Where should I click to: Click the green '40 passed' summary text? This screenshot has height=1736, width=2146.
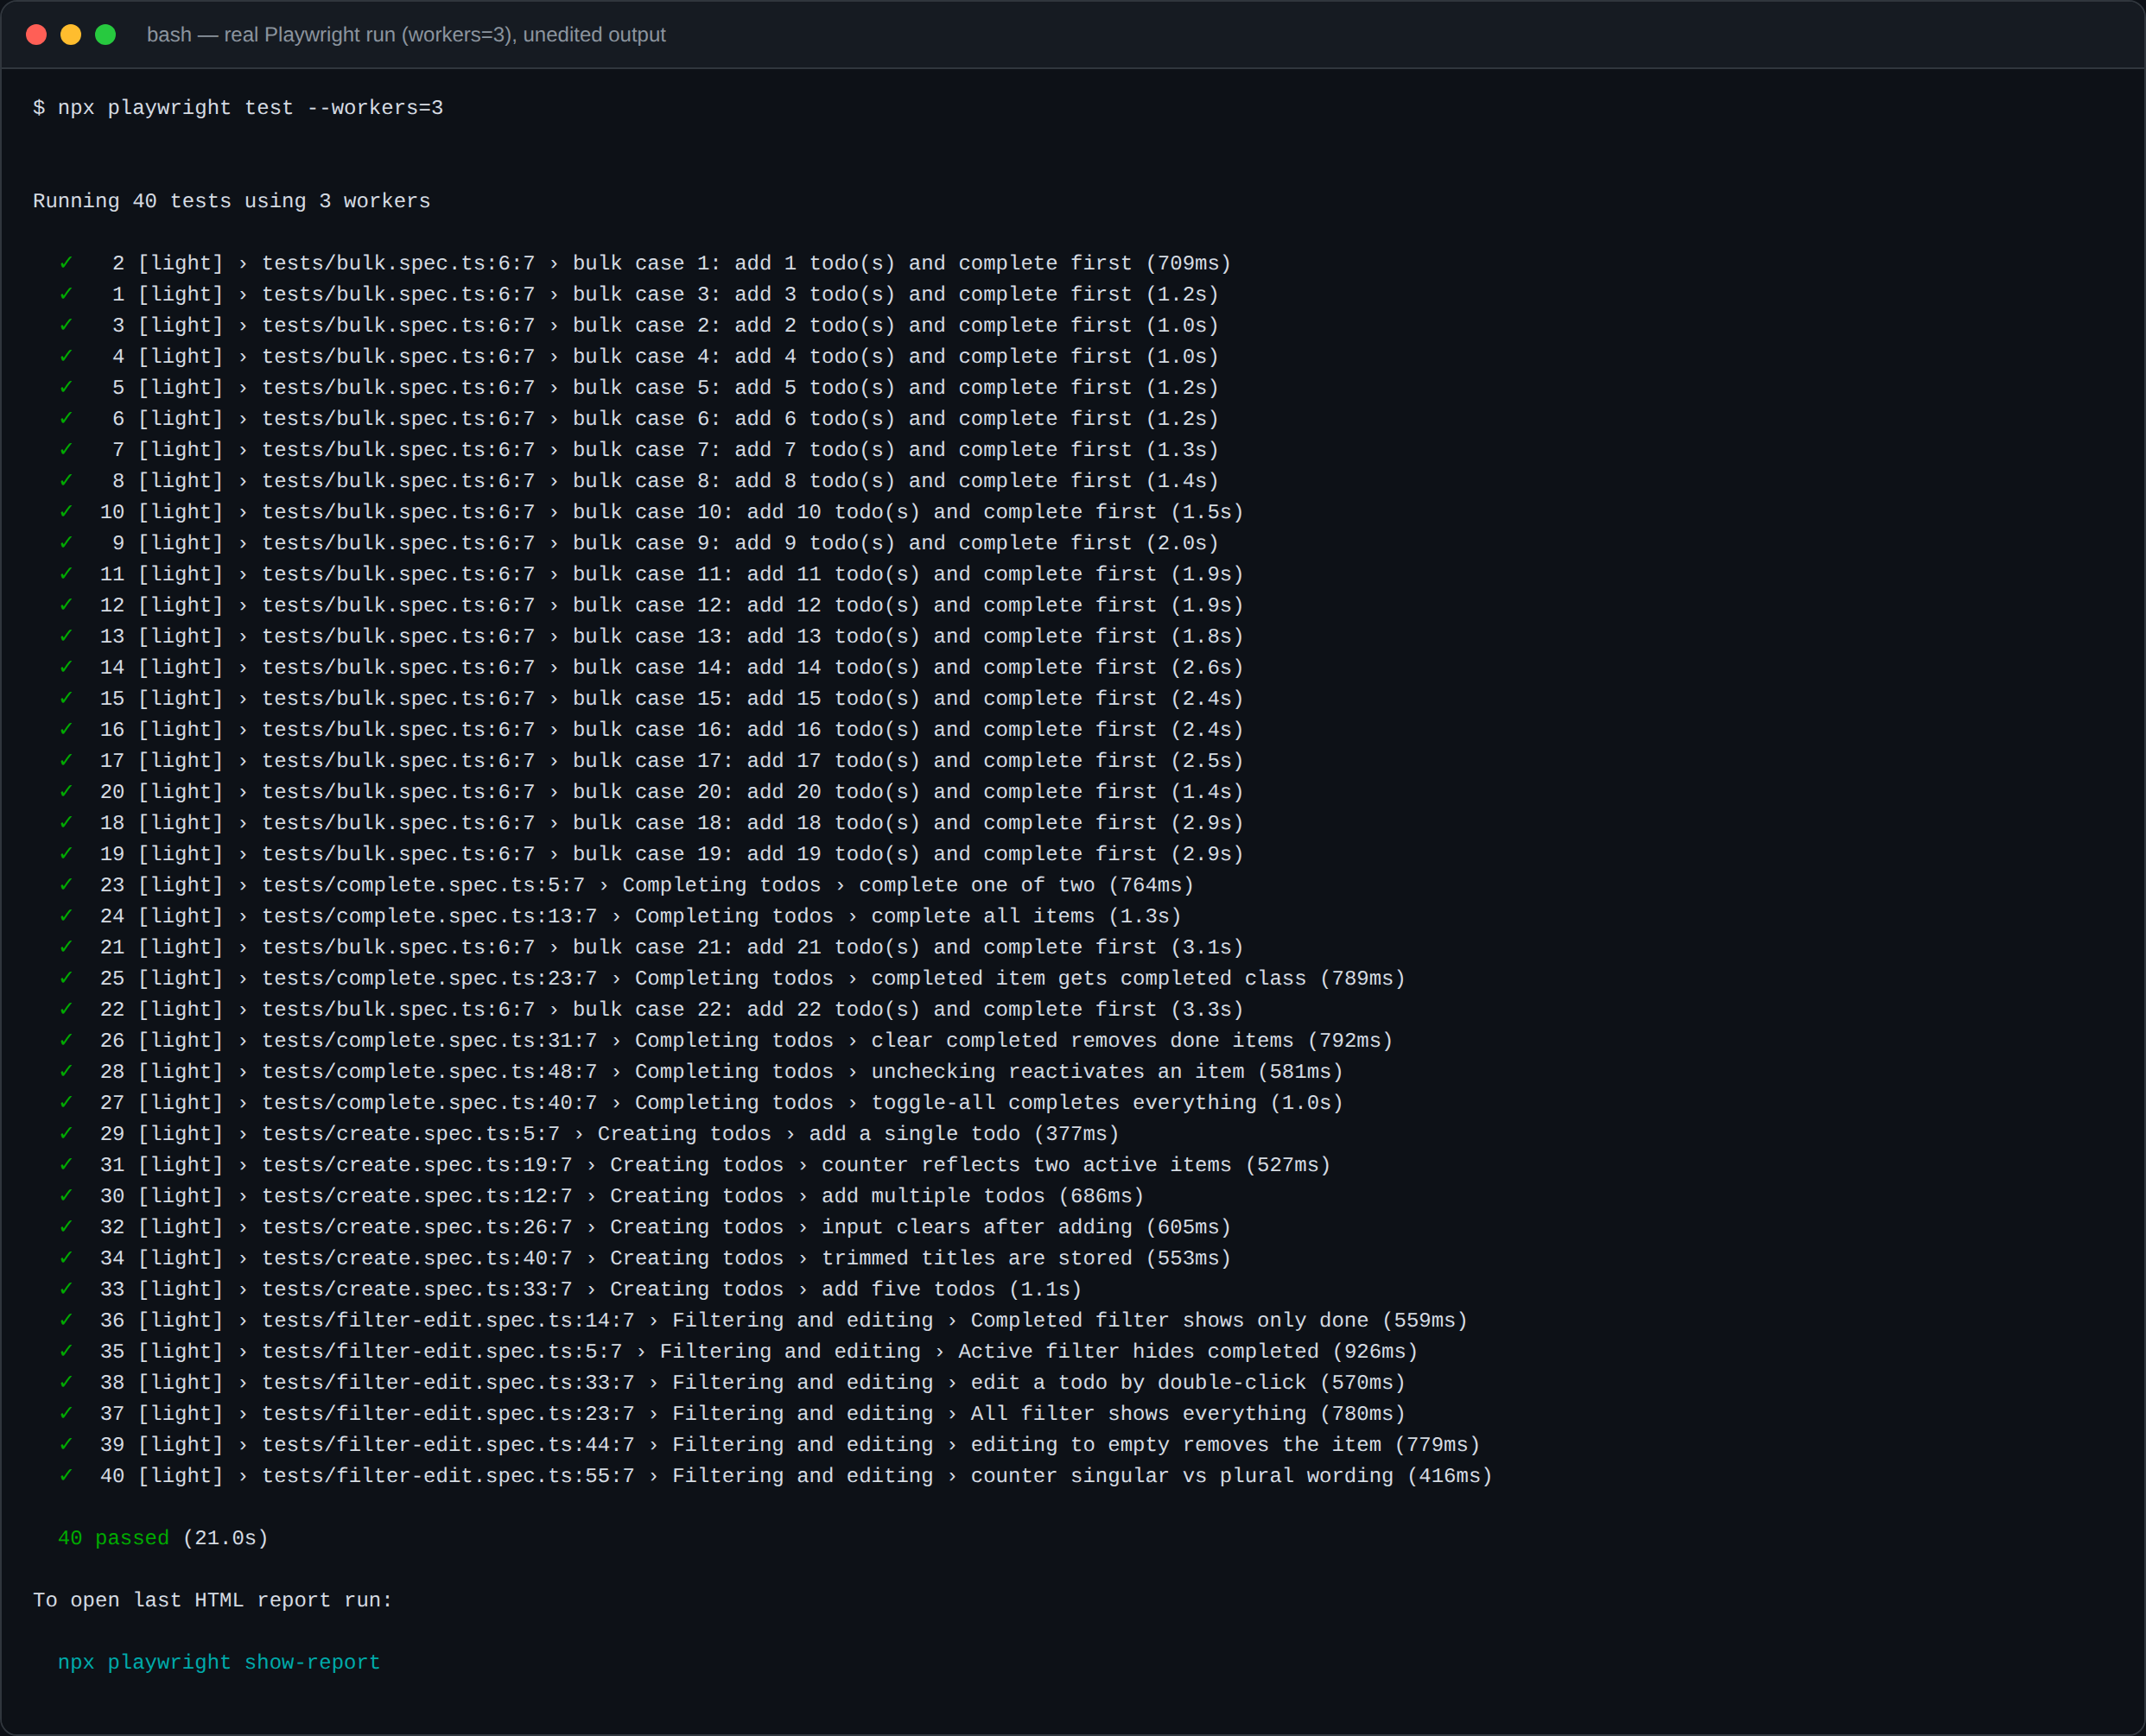click(114, 1538)
